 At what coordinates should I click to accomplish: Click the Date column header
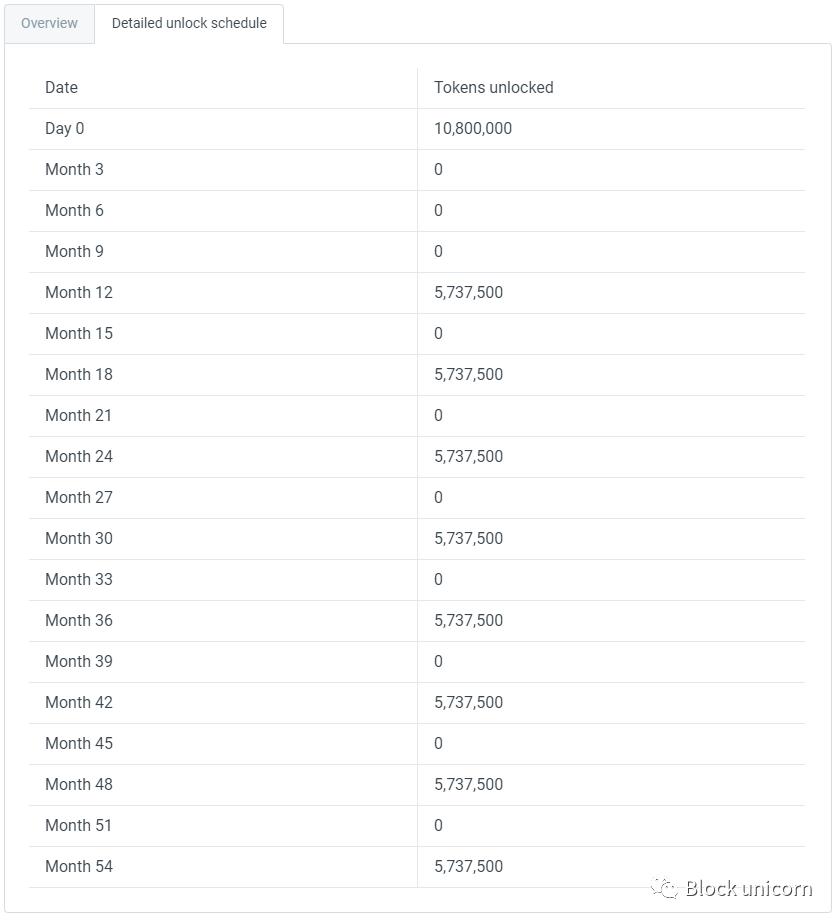[x=61, y=87]
